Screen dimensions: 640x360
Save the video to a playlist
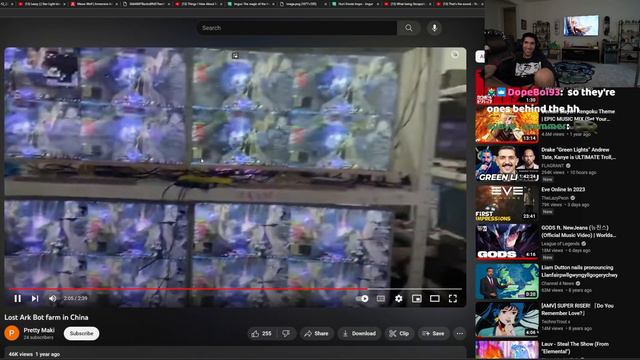433,333
